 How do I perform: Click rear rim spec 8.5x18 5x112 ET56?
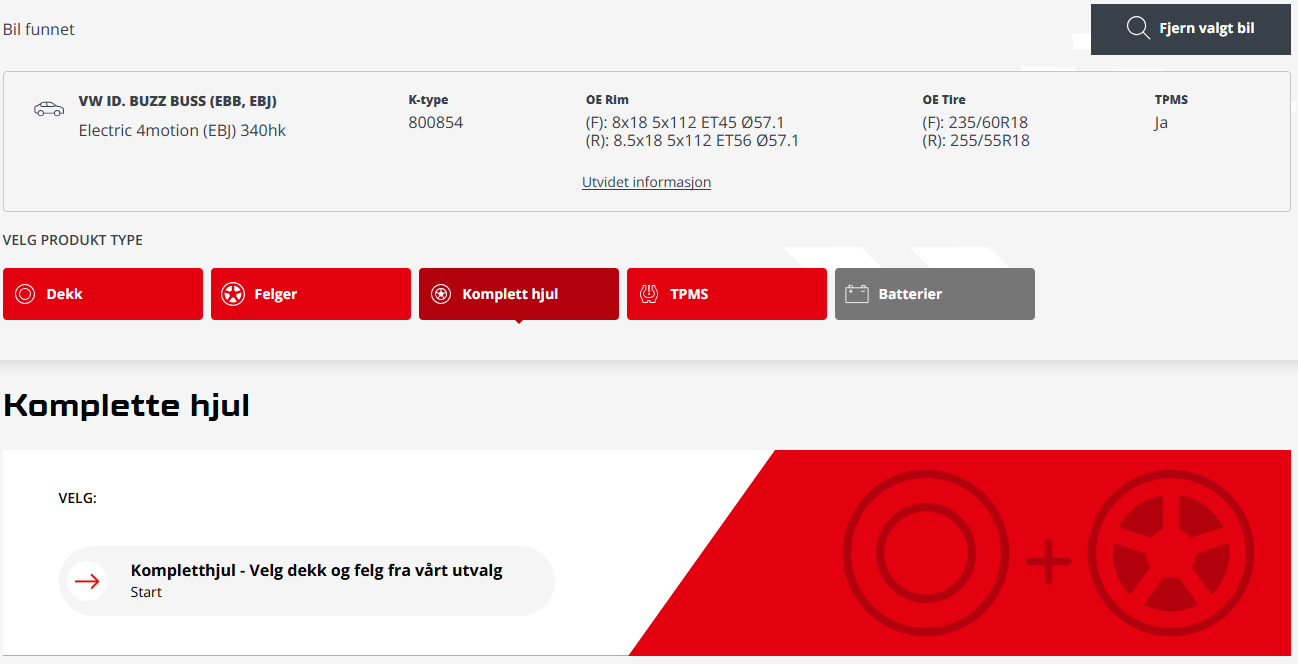tap(692, 141)
